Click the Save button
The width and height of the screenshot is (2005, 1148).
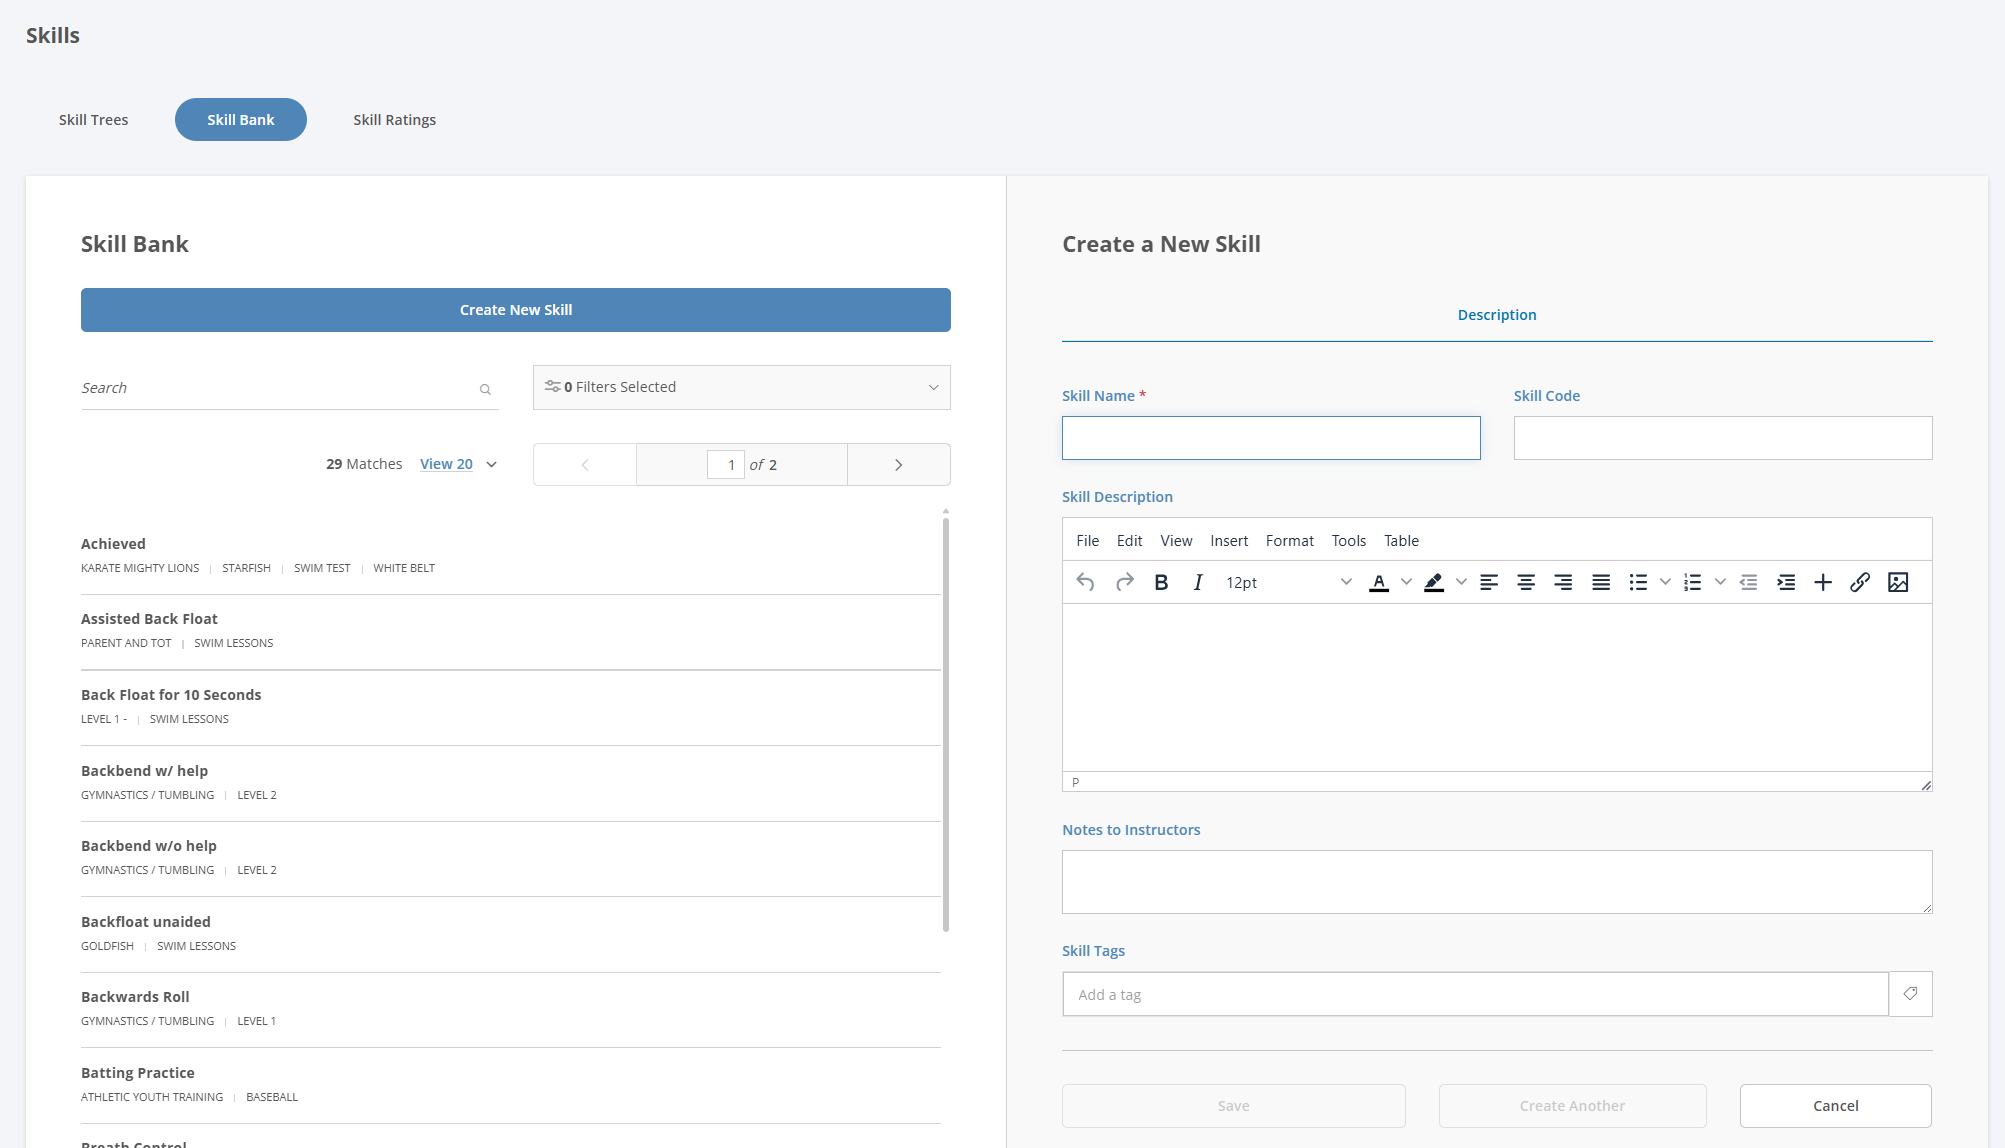point(1234,1106)
